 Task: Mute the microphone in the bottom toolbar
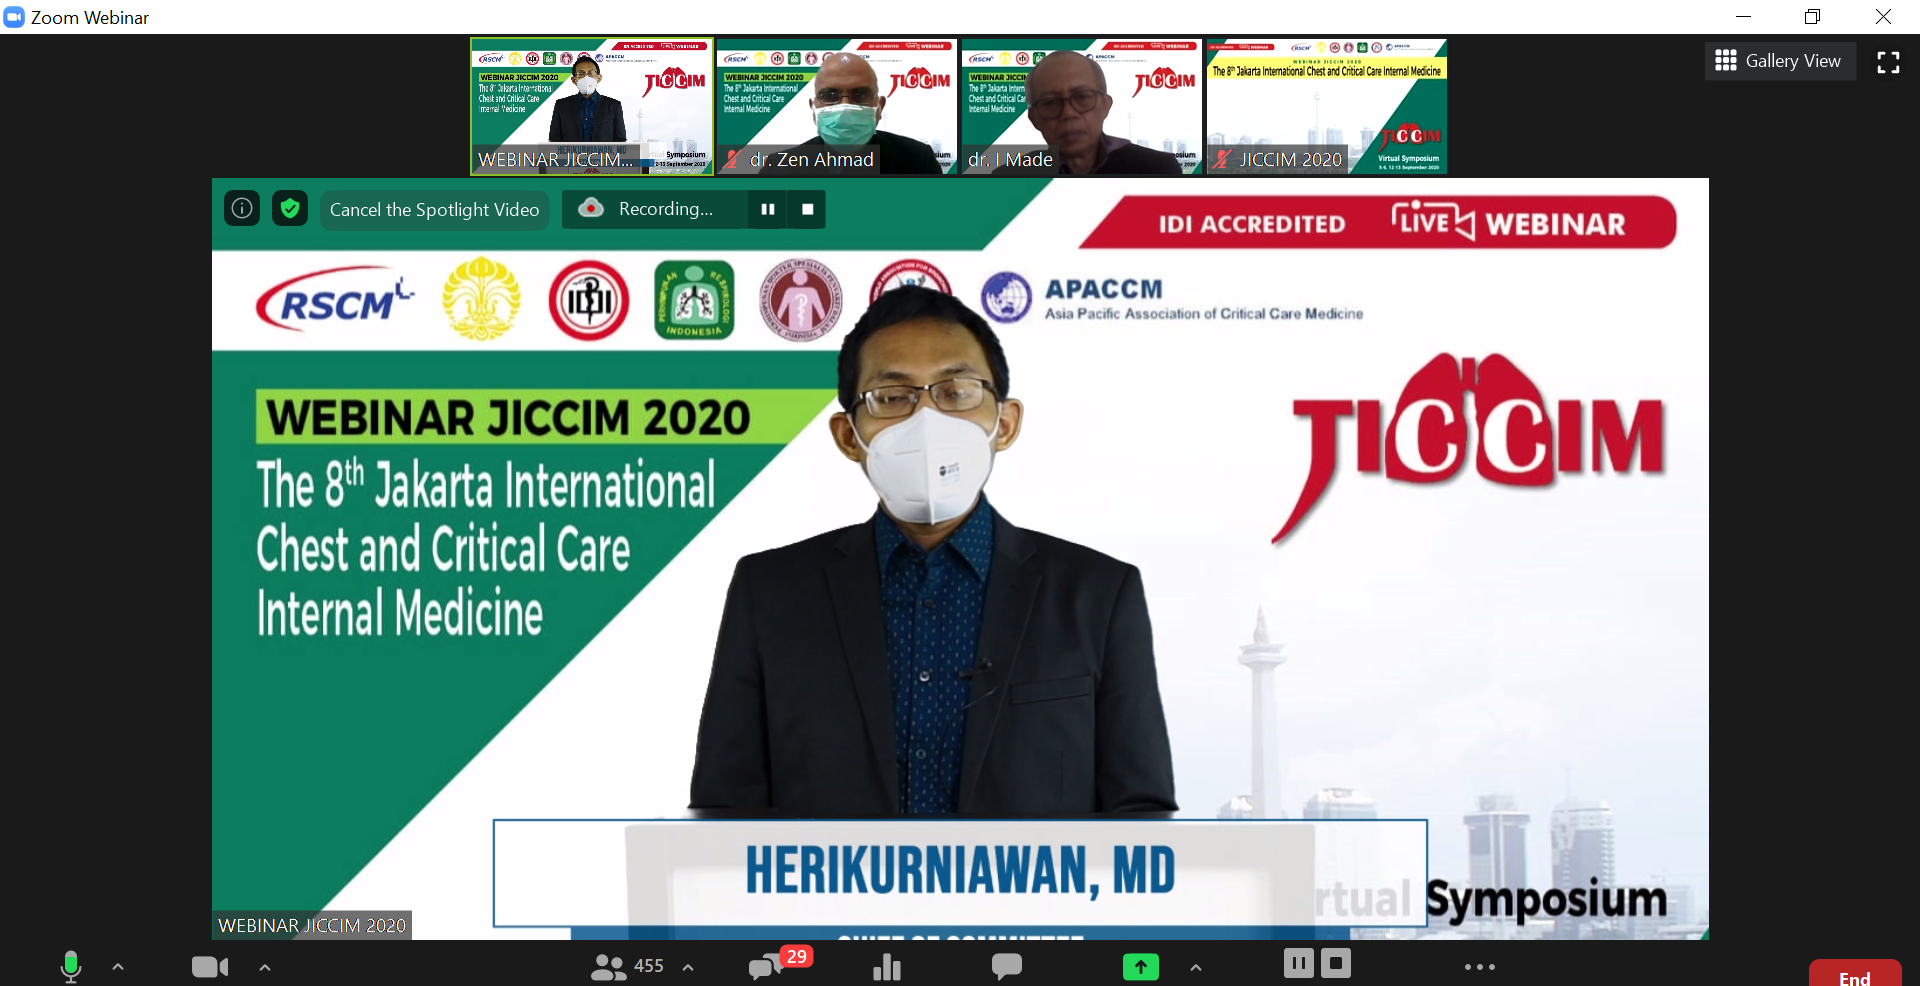click(x=70, y=966)
